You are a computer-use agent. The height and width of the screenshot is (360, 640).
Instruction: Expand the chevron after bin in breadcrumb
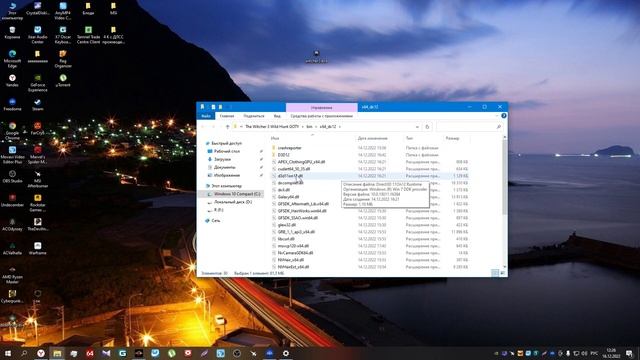coord(316,127)
